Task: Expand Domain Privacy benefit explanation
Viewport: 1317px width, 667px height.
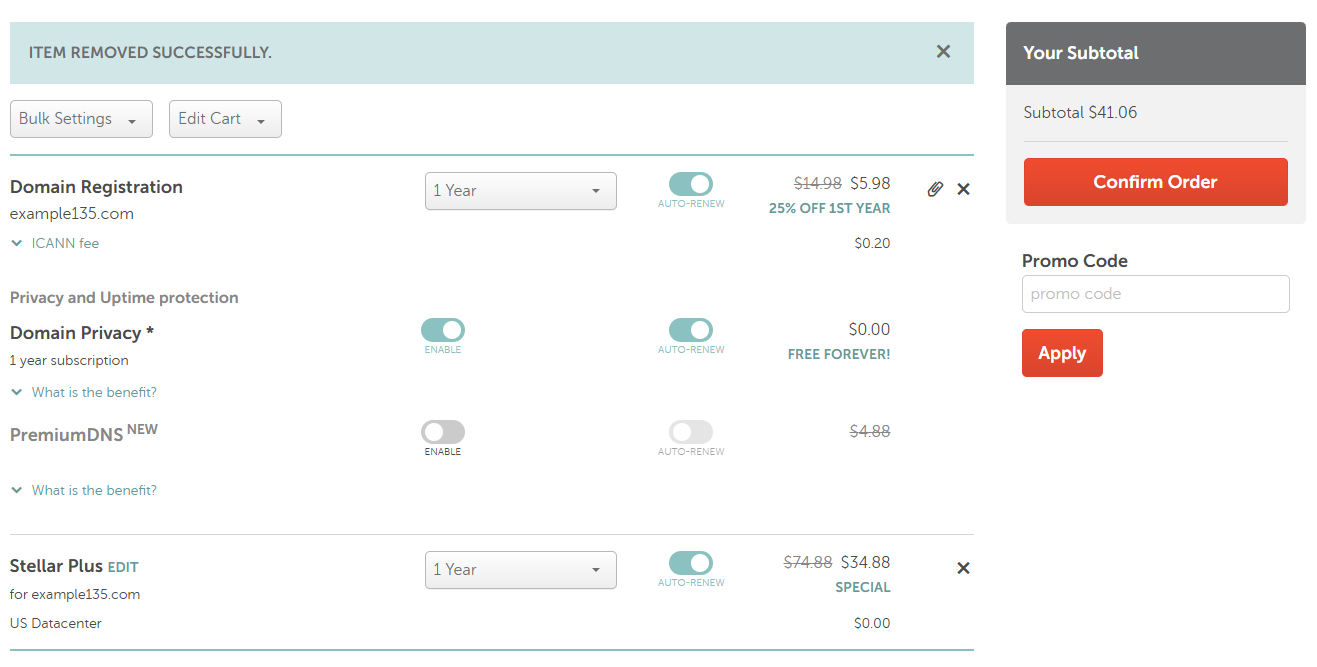Action: 84,392
